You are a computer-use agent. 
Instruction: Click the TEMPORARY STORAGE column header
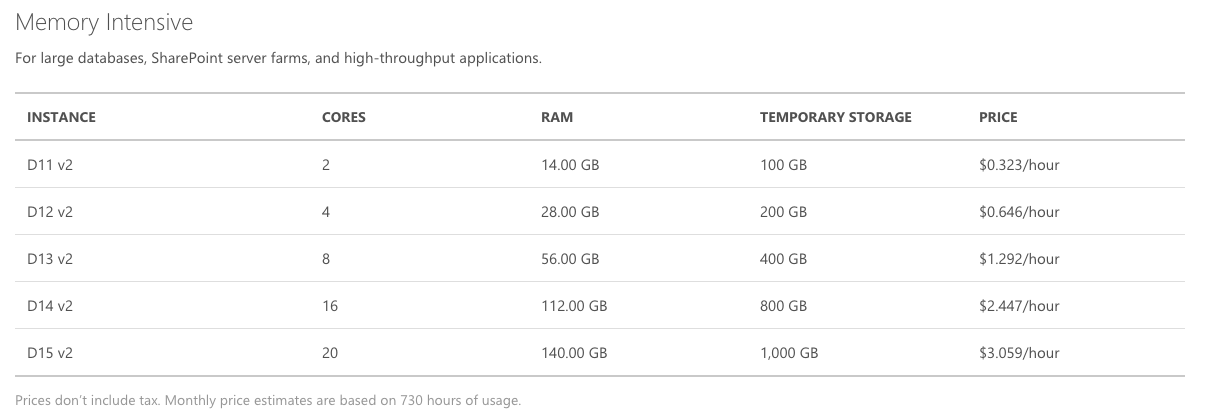click(835, 117)
